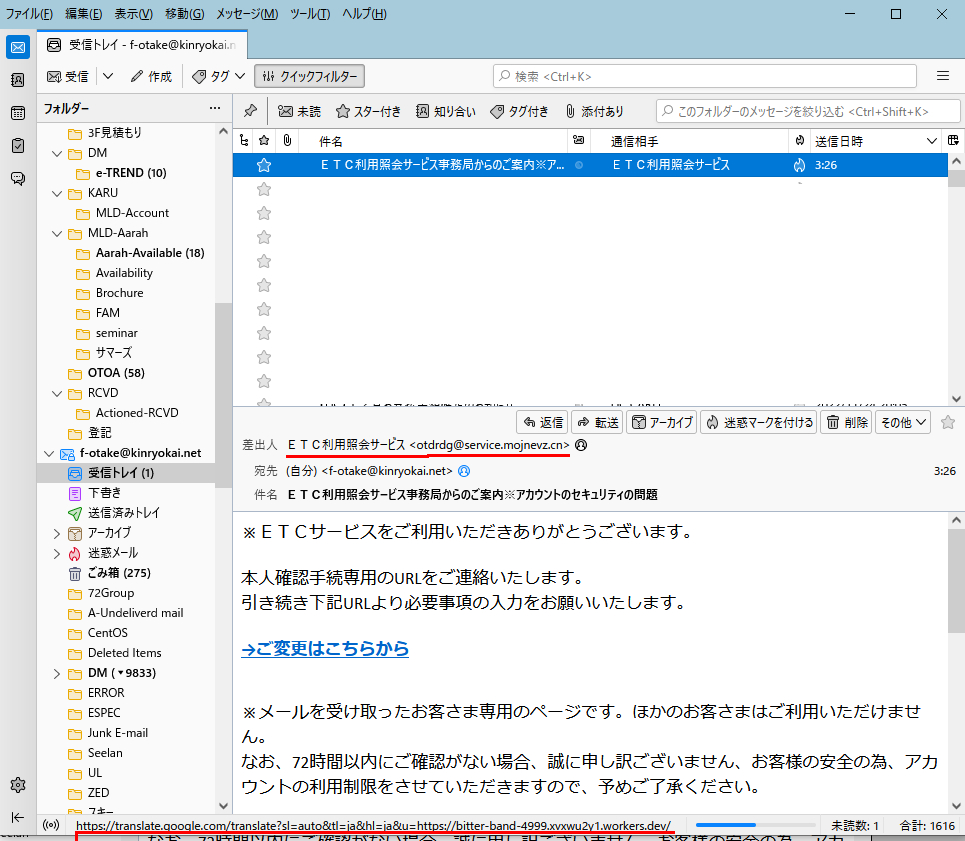Open the 移動(G) menu
Screen dimensions: 965x841
point(185,14)
